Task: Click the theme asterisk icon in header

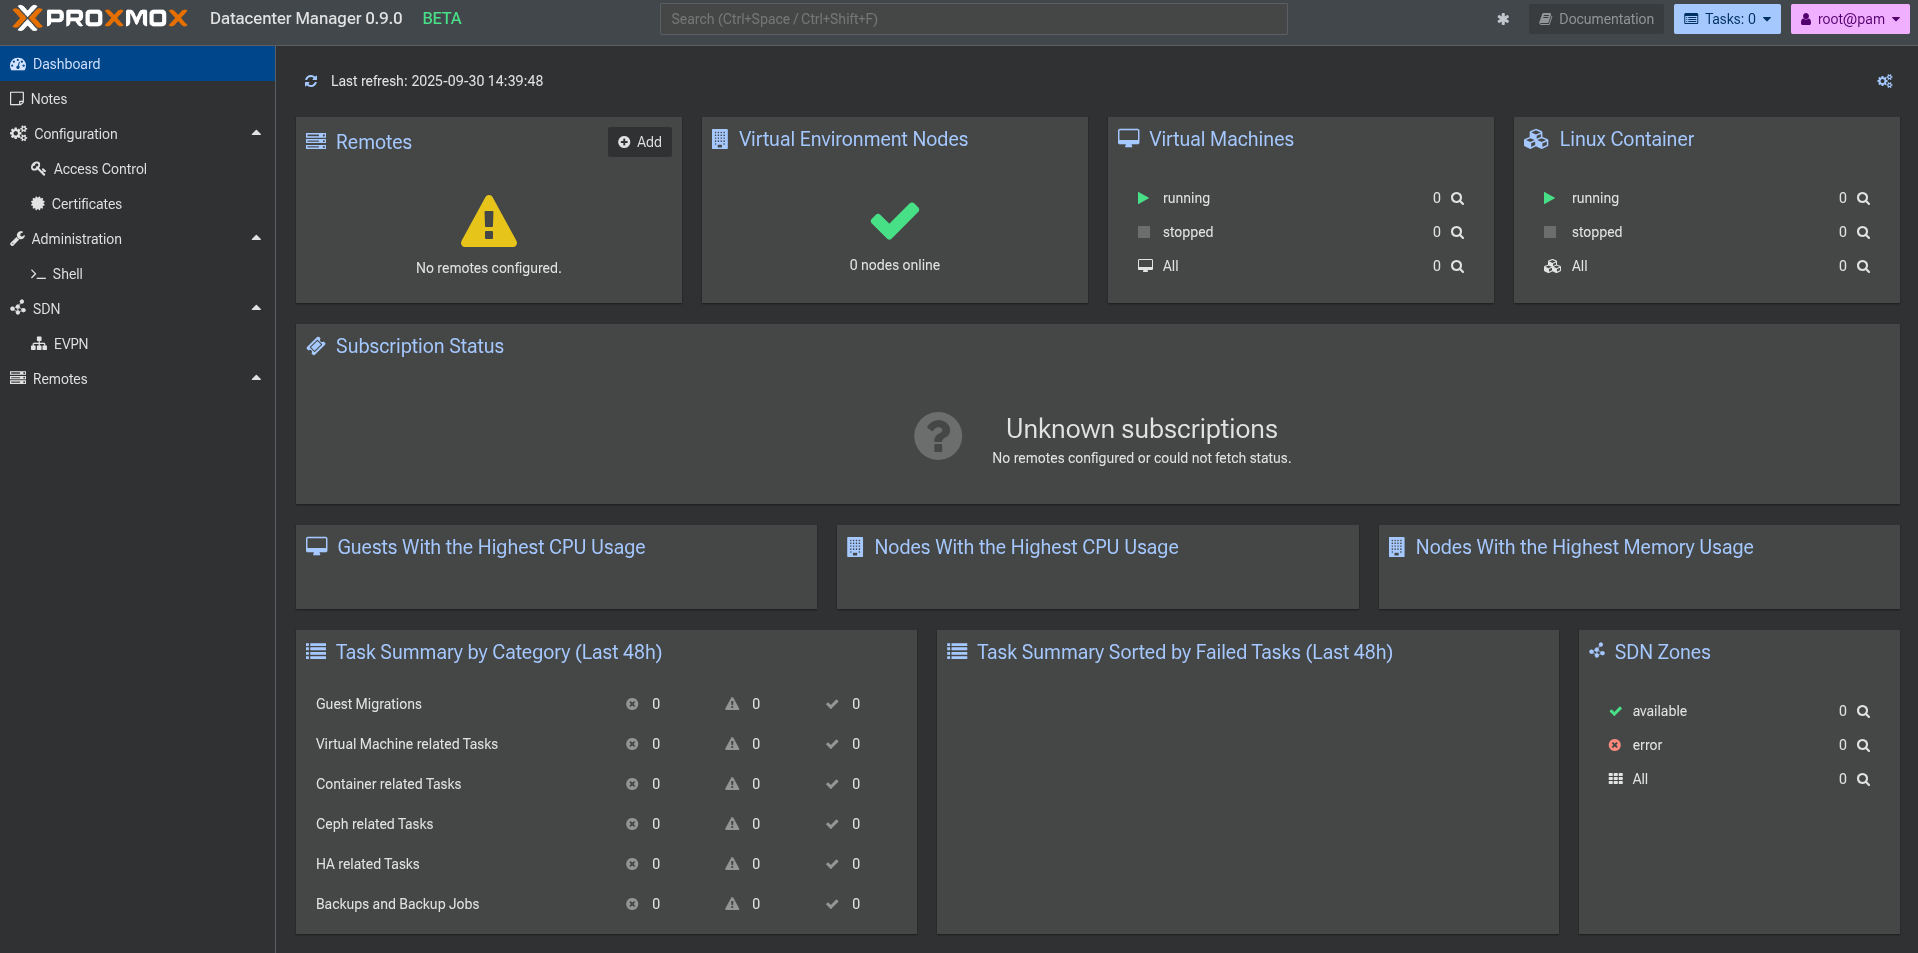Action: 1502,19
